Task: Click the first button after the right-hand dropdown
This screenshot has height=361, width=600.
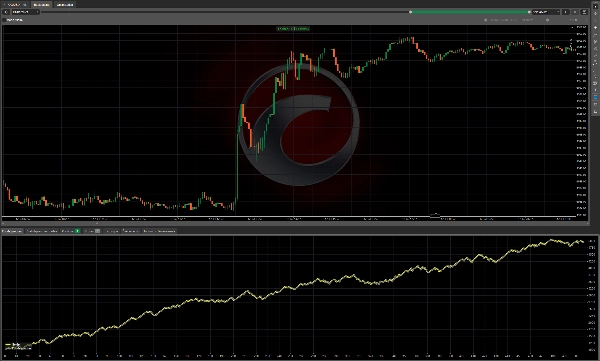Action: [x=566, y=12]
